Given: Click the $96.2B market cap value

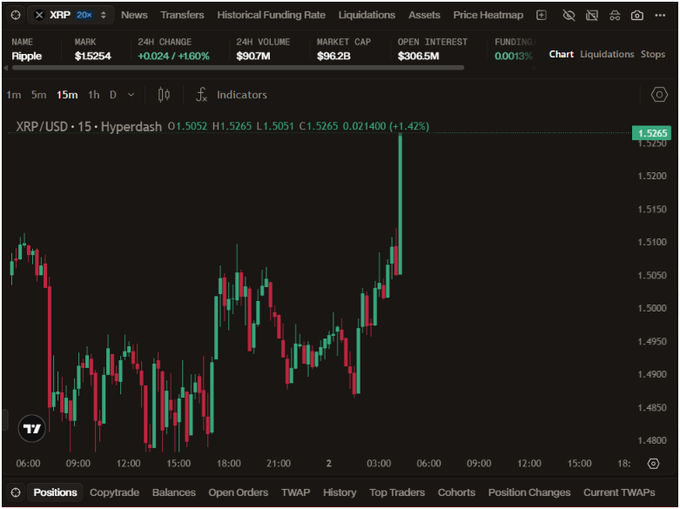Looking at the screenshot, I should click(333, 56).
